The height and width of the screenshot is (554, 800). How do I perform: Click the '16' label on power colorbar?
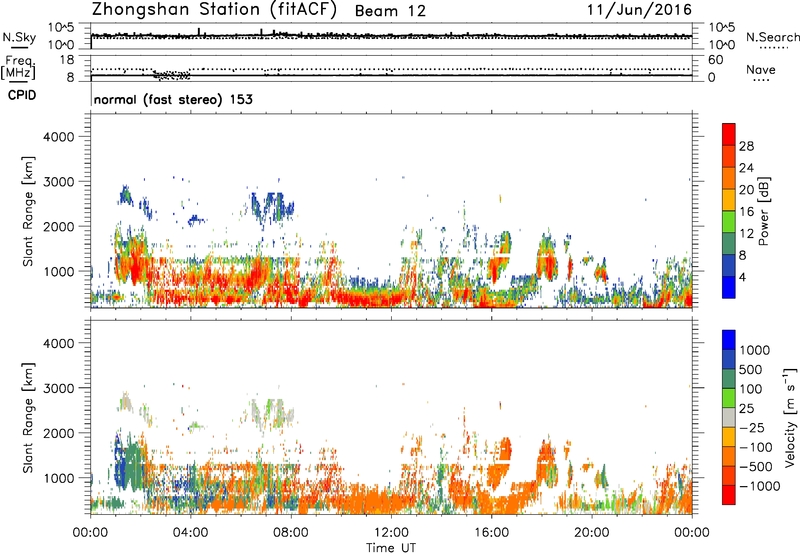[x=746, y=212]
